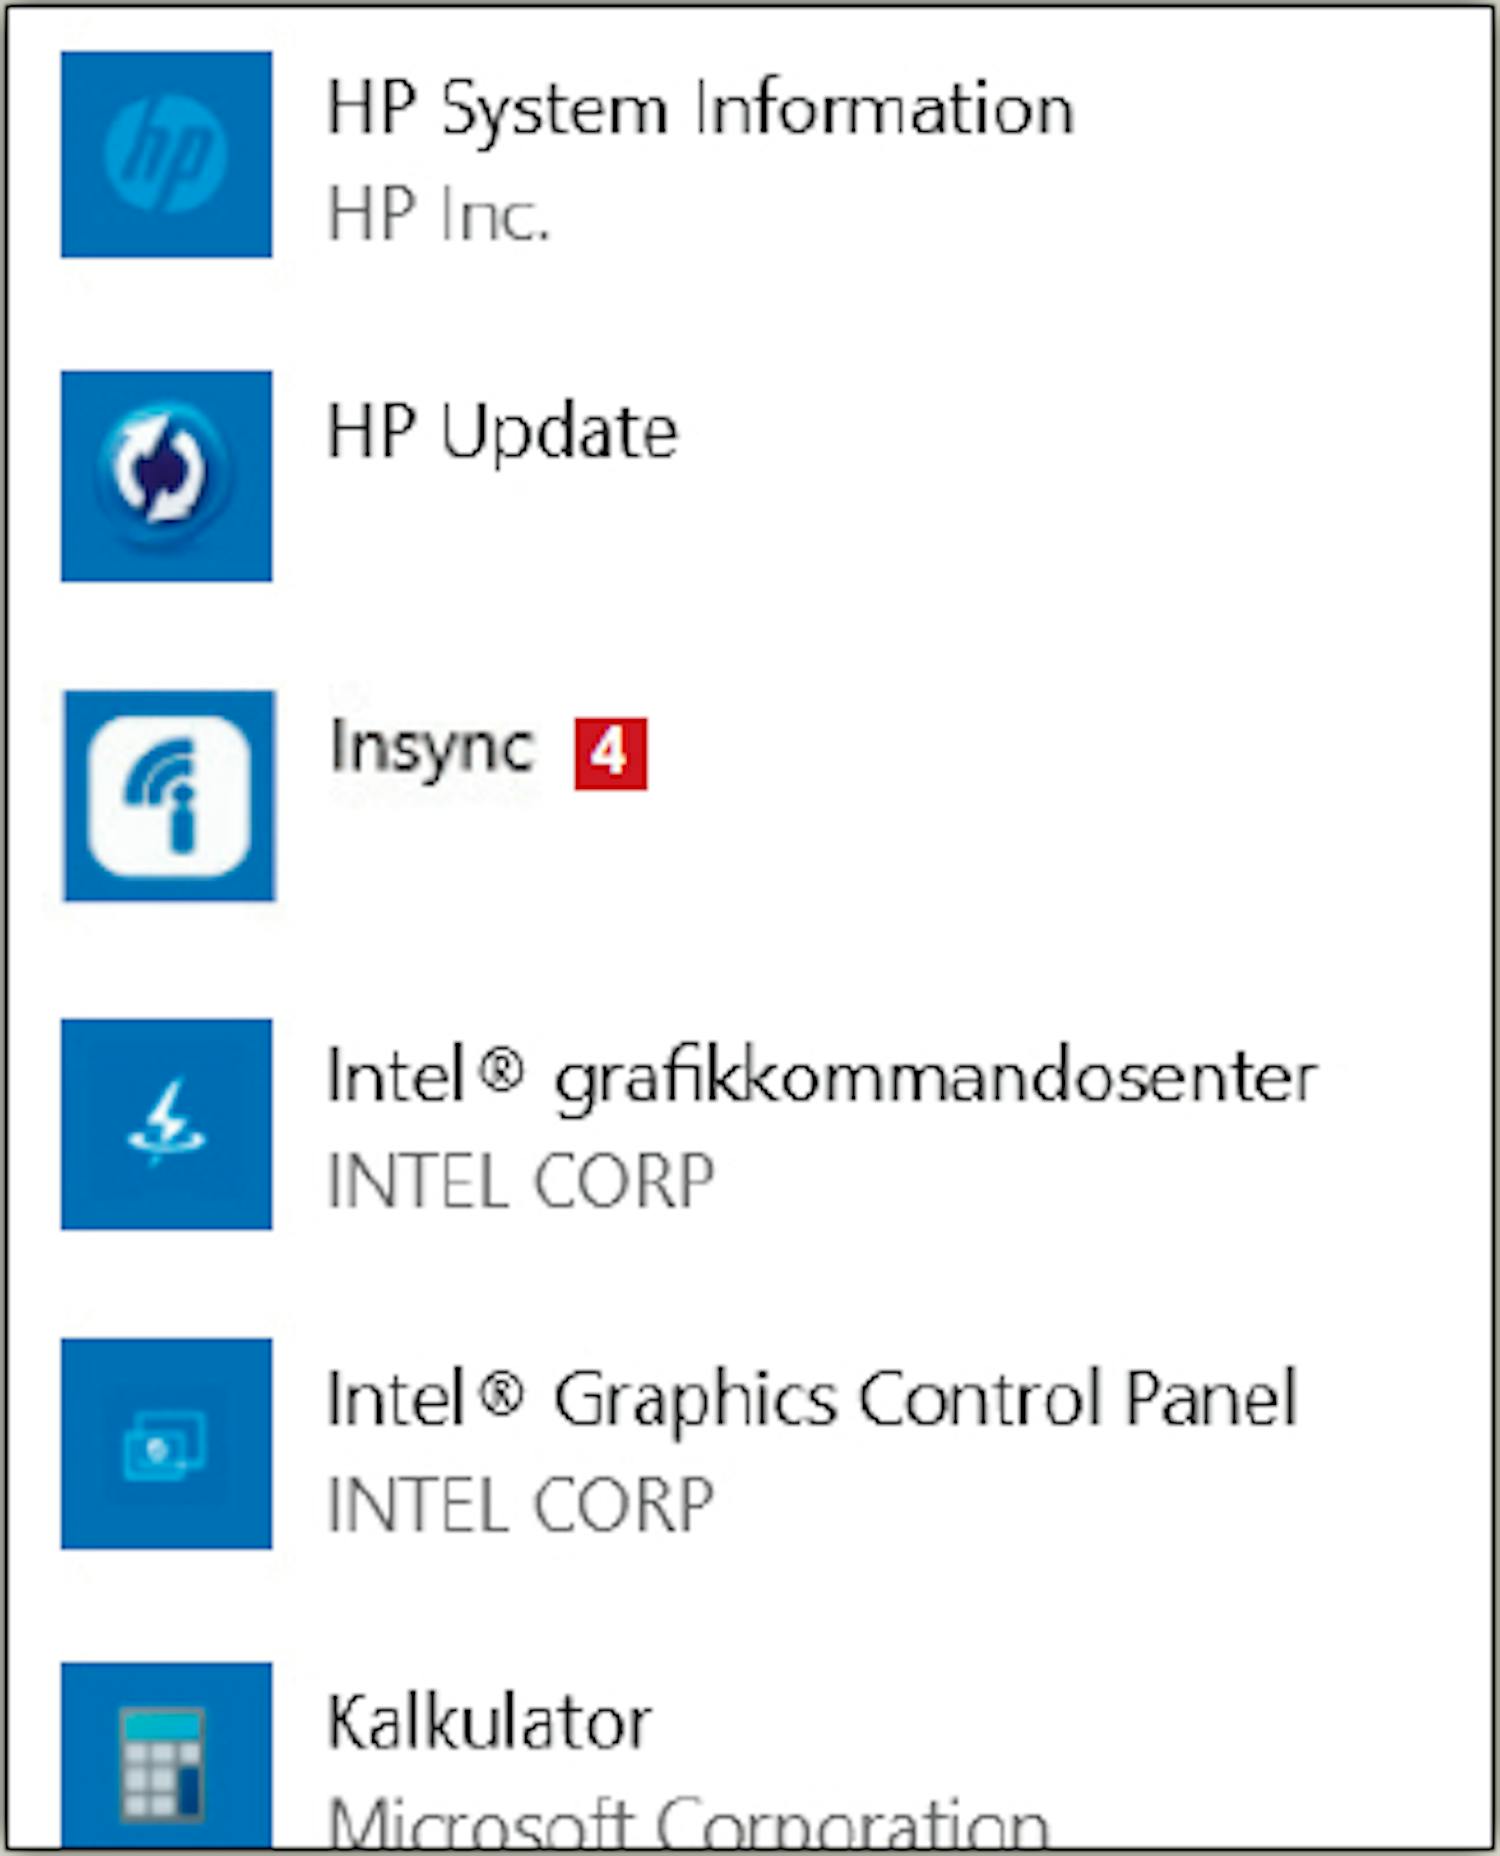Launch the Kalkulator calculator icon
Viewport: 1500px width, 1856px height.
pyautogui.click(x=166, y=1755)
